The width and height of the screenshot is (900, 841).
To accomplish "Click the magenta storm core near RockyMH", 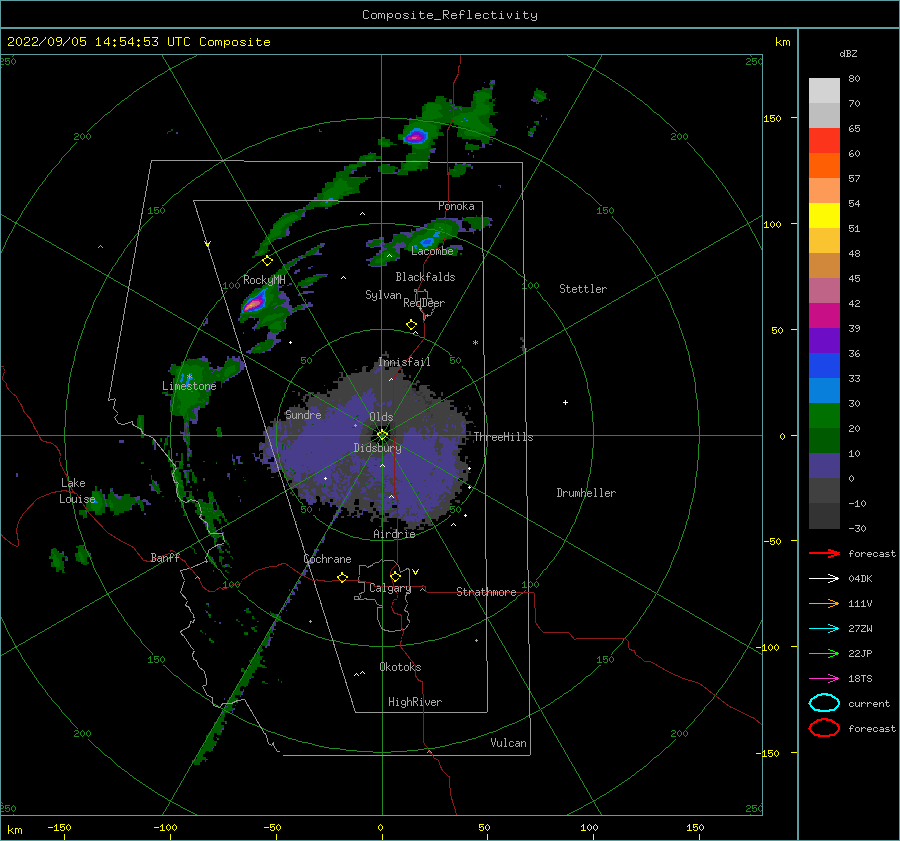I will (x=253, y=303).
